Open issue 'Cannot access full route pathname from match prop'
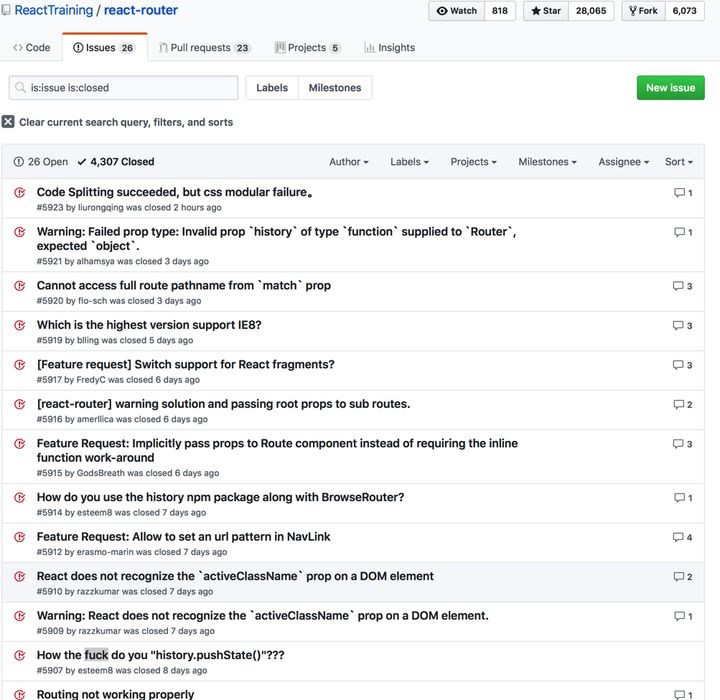Image resolution: width=720 pixels, height=700 pixels. point(184,285)
